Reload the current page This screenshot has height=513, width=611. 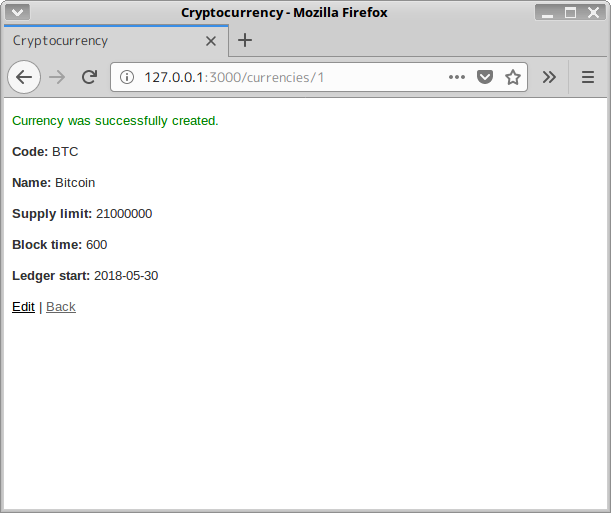coord(89,77)
